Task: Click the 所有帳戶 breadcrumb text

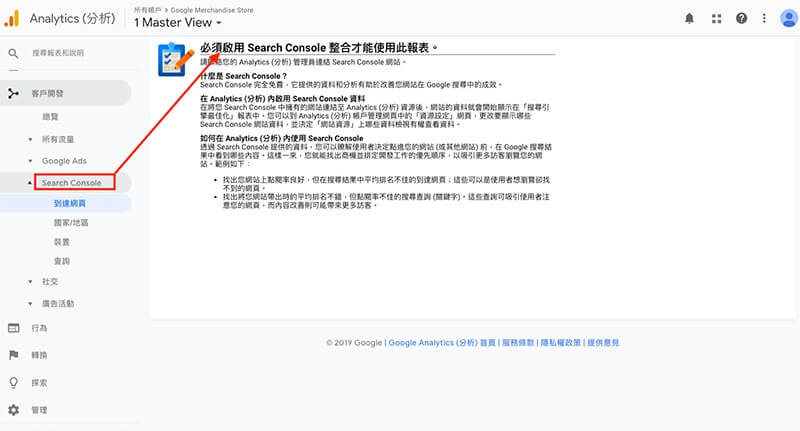Action: 147,10
